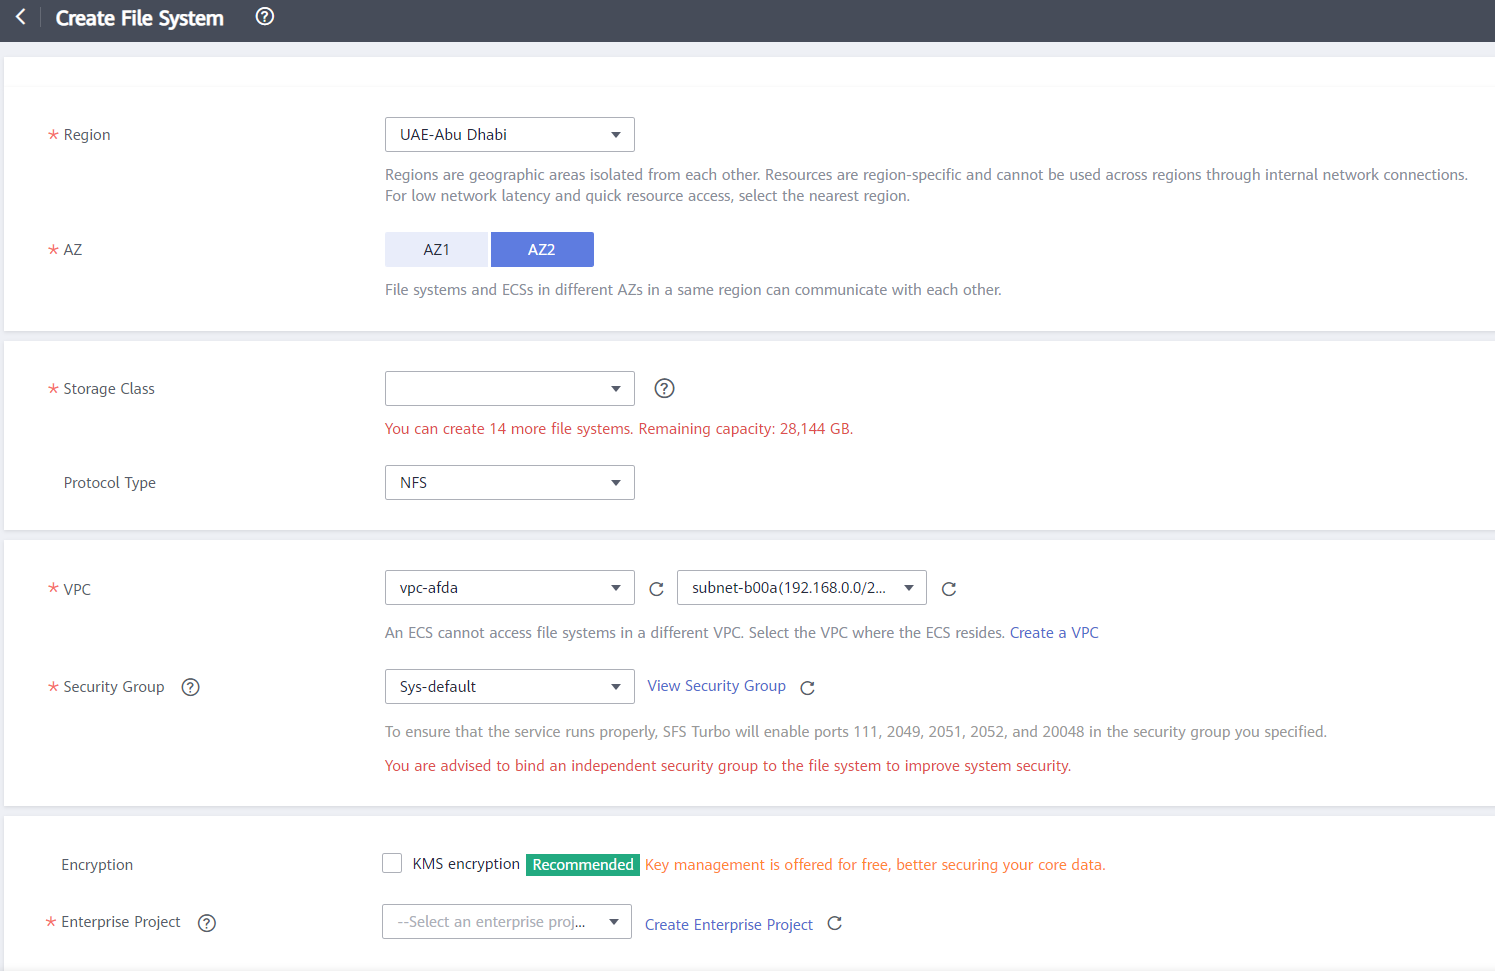Open the subnet-b00a subnet dropdown
Image resolution: width=1495 pixels, height=971 pixels.
[801, 588]
